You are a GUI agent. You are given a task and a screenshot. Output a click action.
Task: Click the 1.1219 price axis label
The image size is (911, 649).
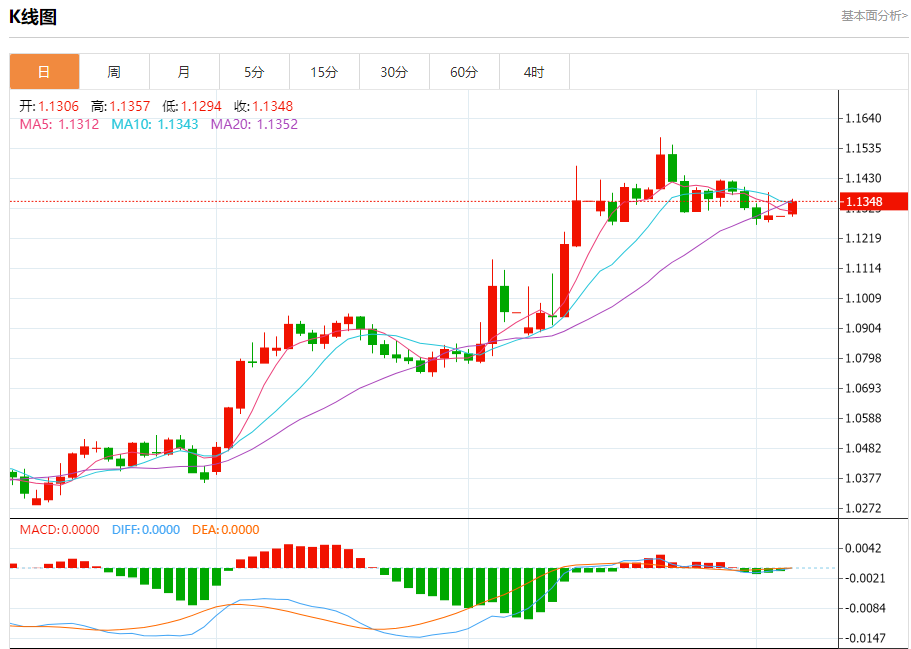click(863, 238)
